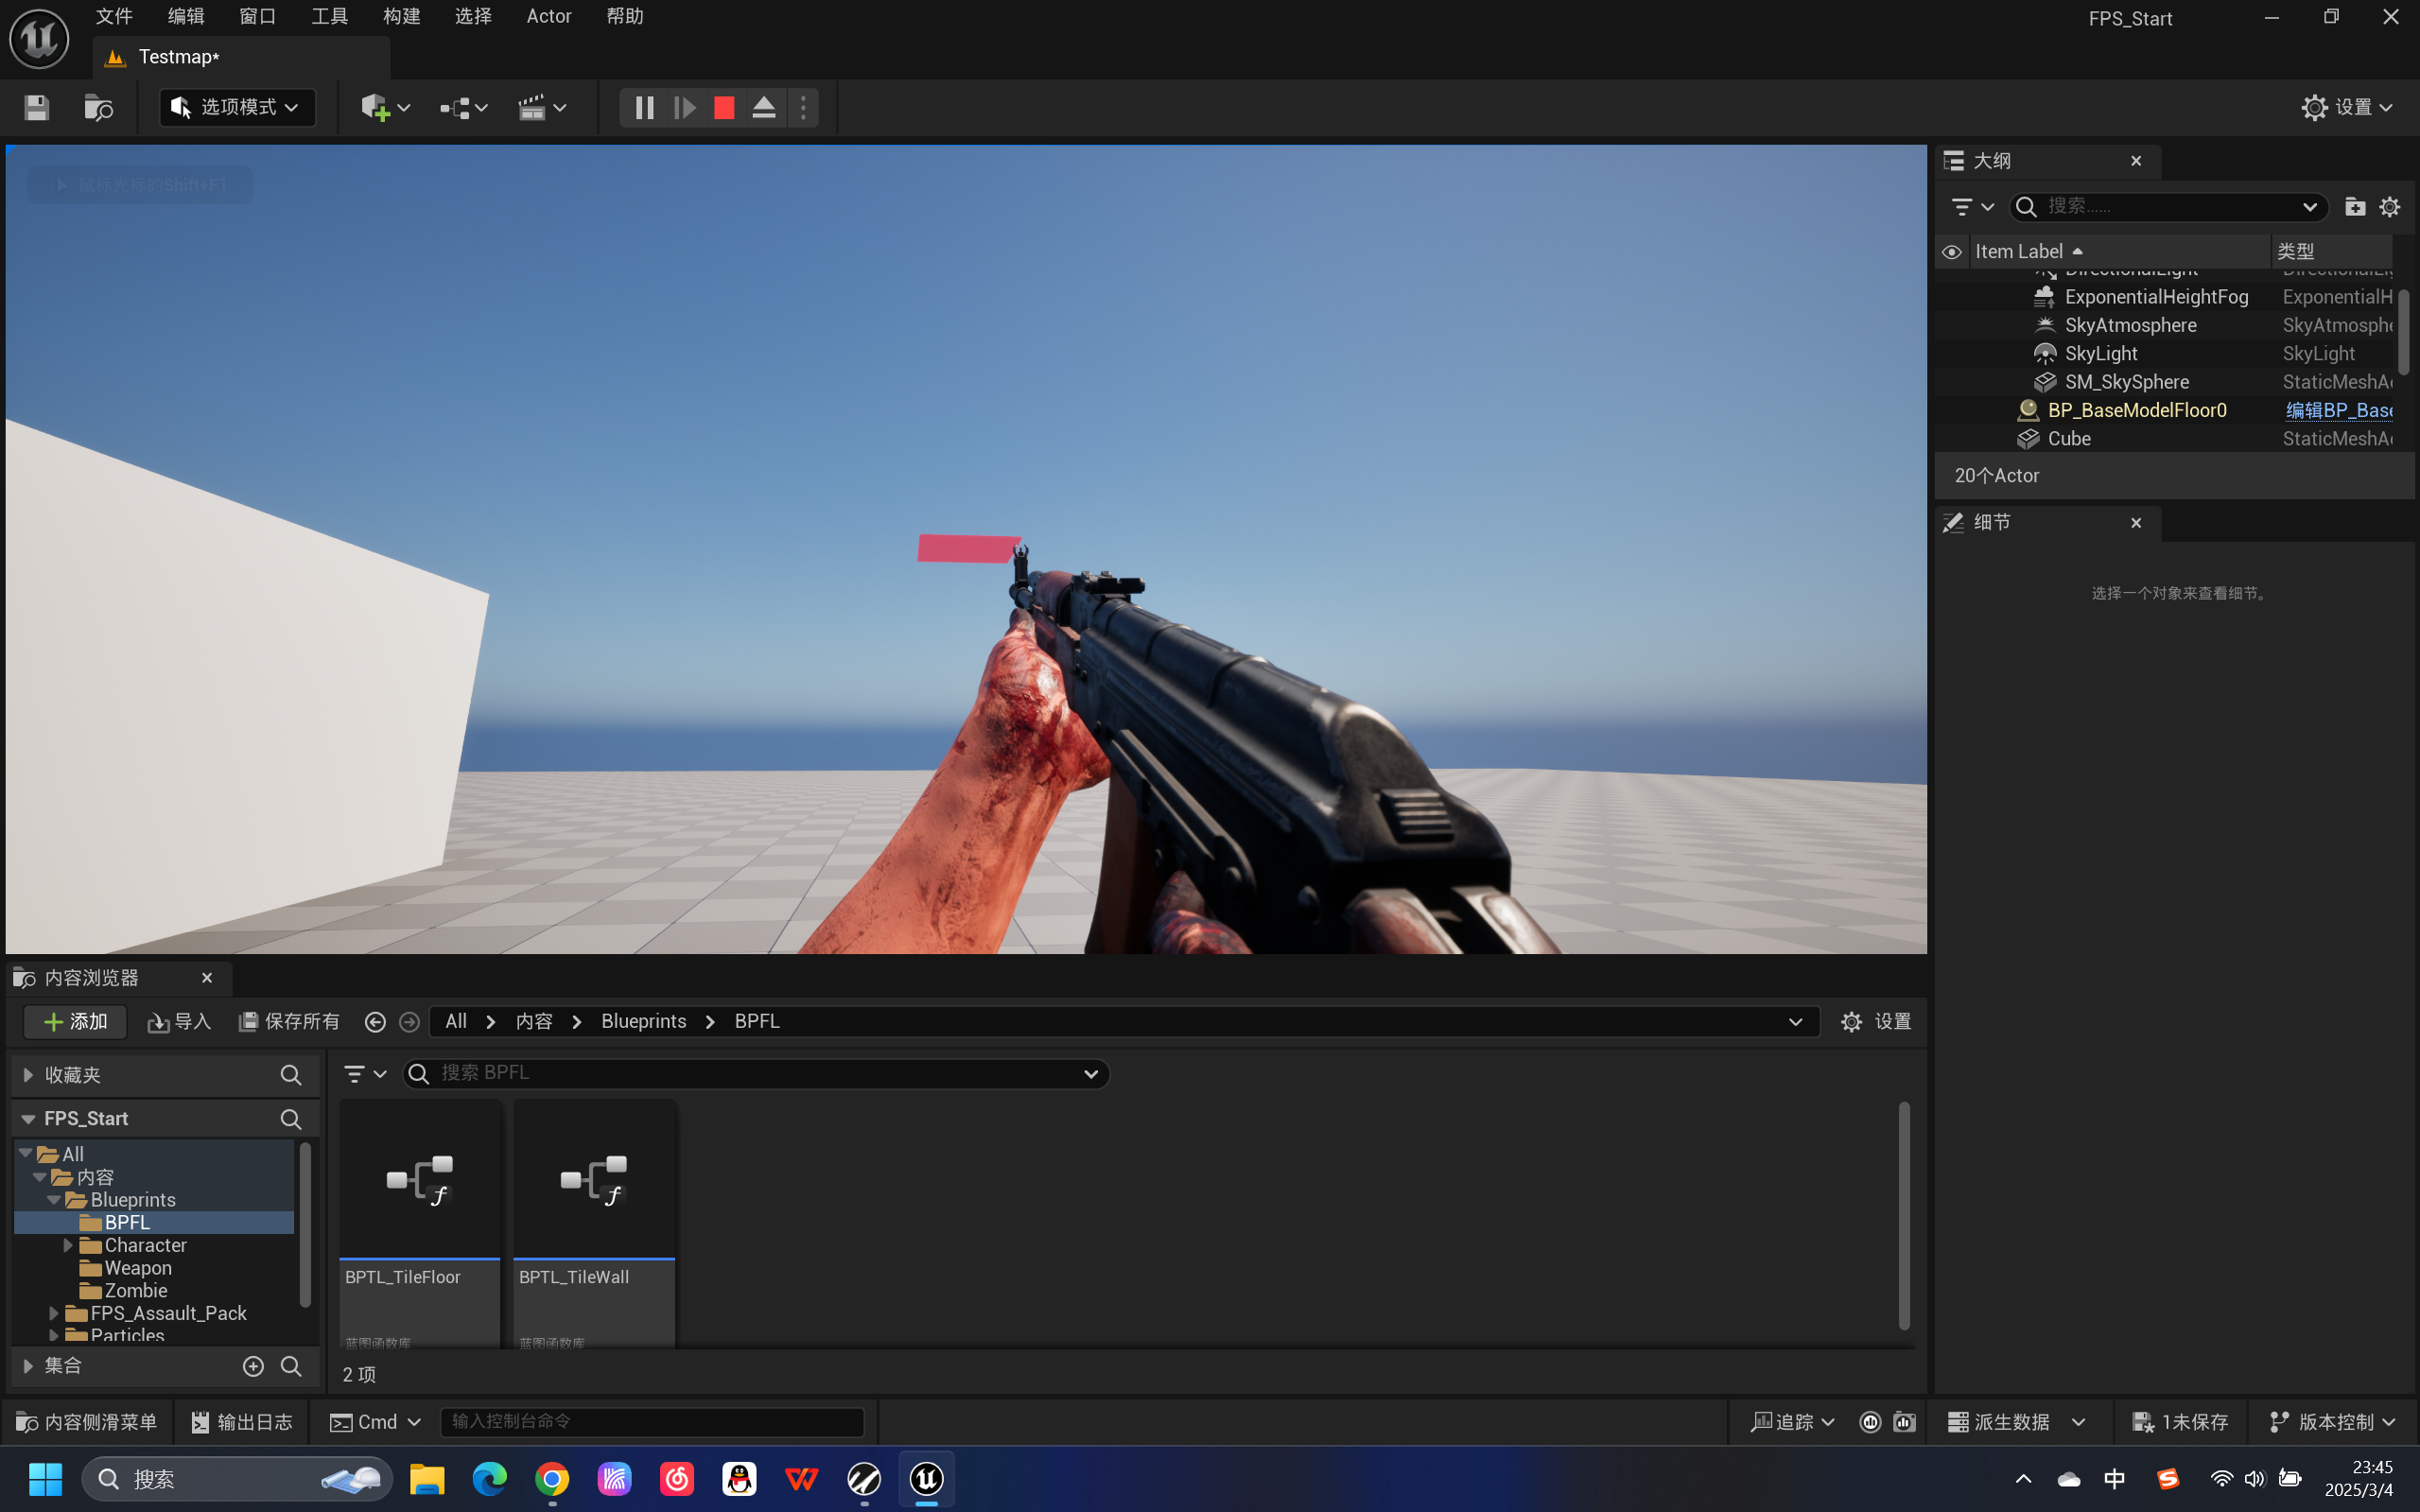This screenshot has height=1512, width=2420.
Task: Open the BP_BaseModelFloor0 edit blueprint link
Action: click(2338, 410)
